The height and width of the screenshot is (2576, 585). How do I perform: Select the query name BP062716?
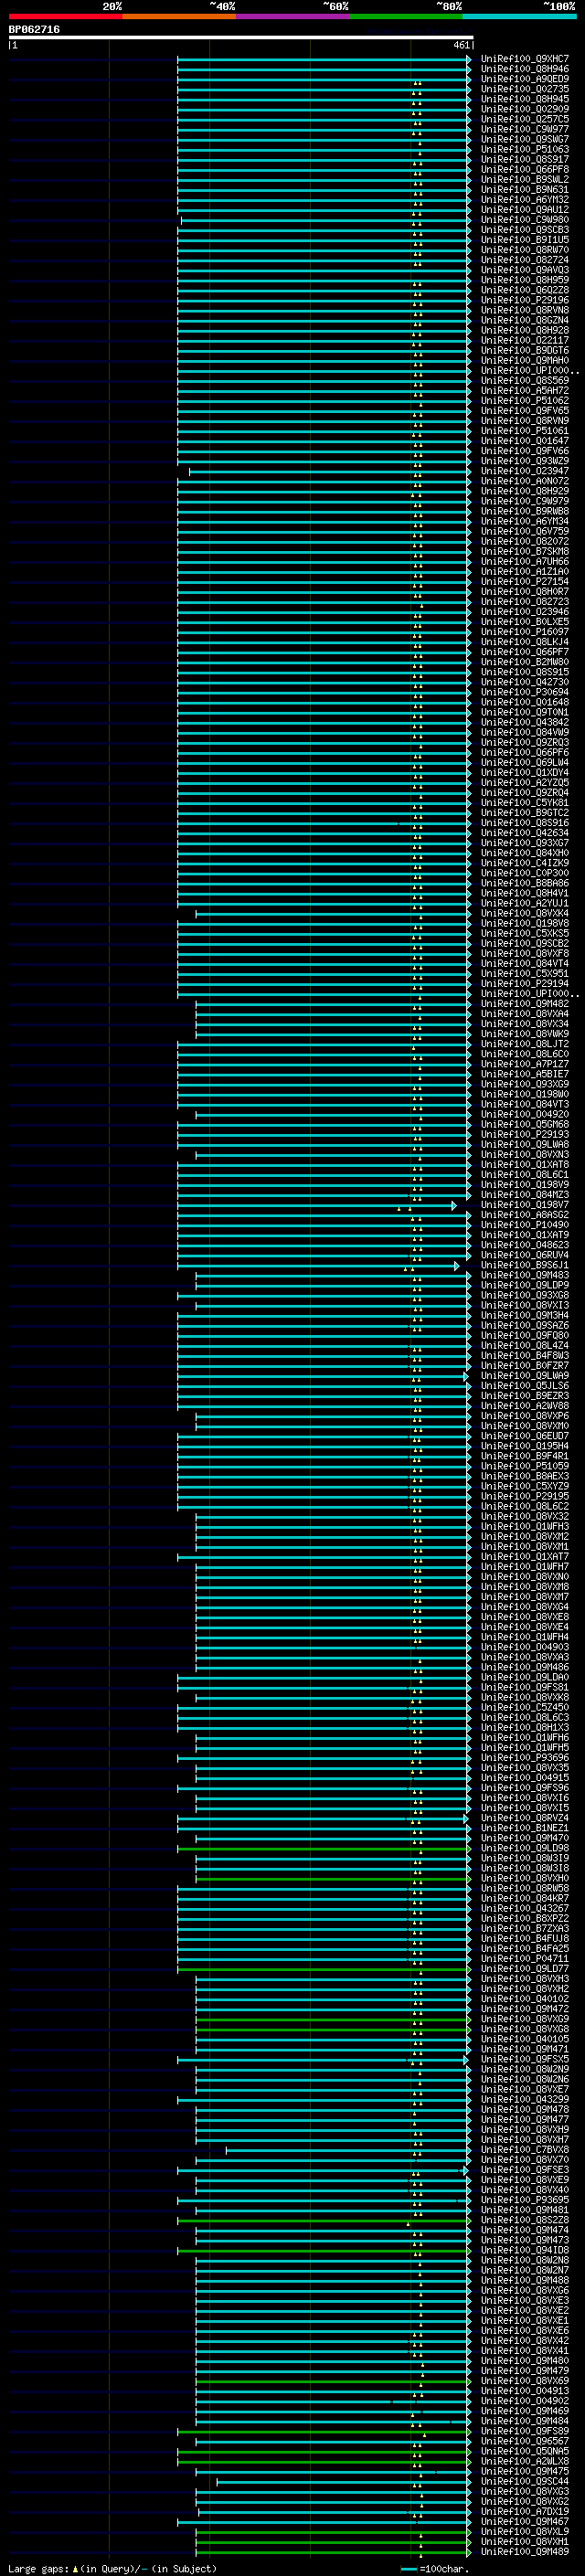(x=34, y=30)
